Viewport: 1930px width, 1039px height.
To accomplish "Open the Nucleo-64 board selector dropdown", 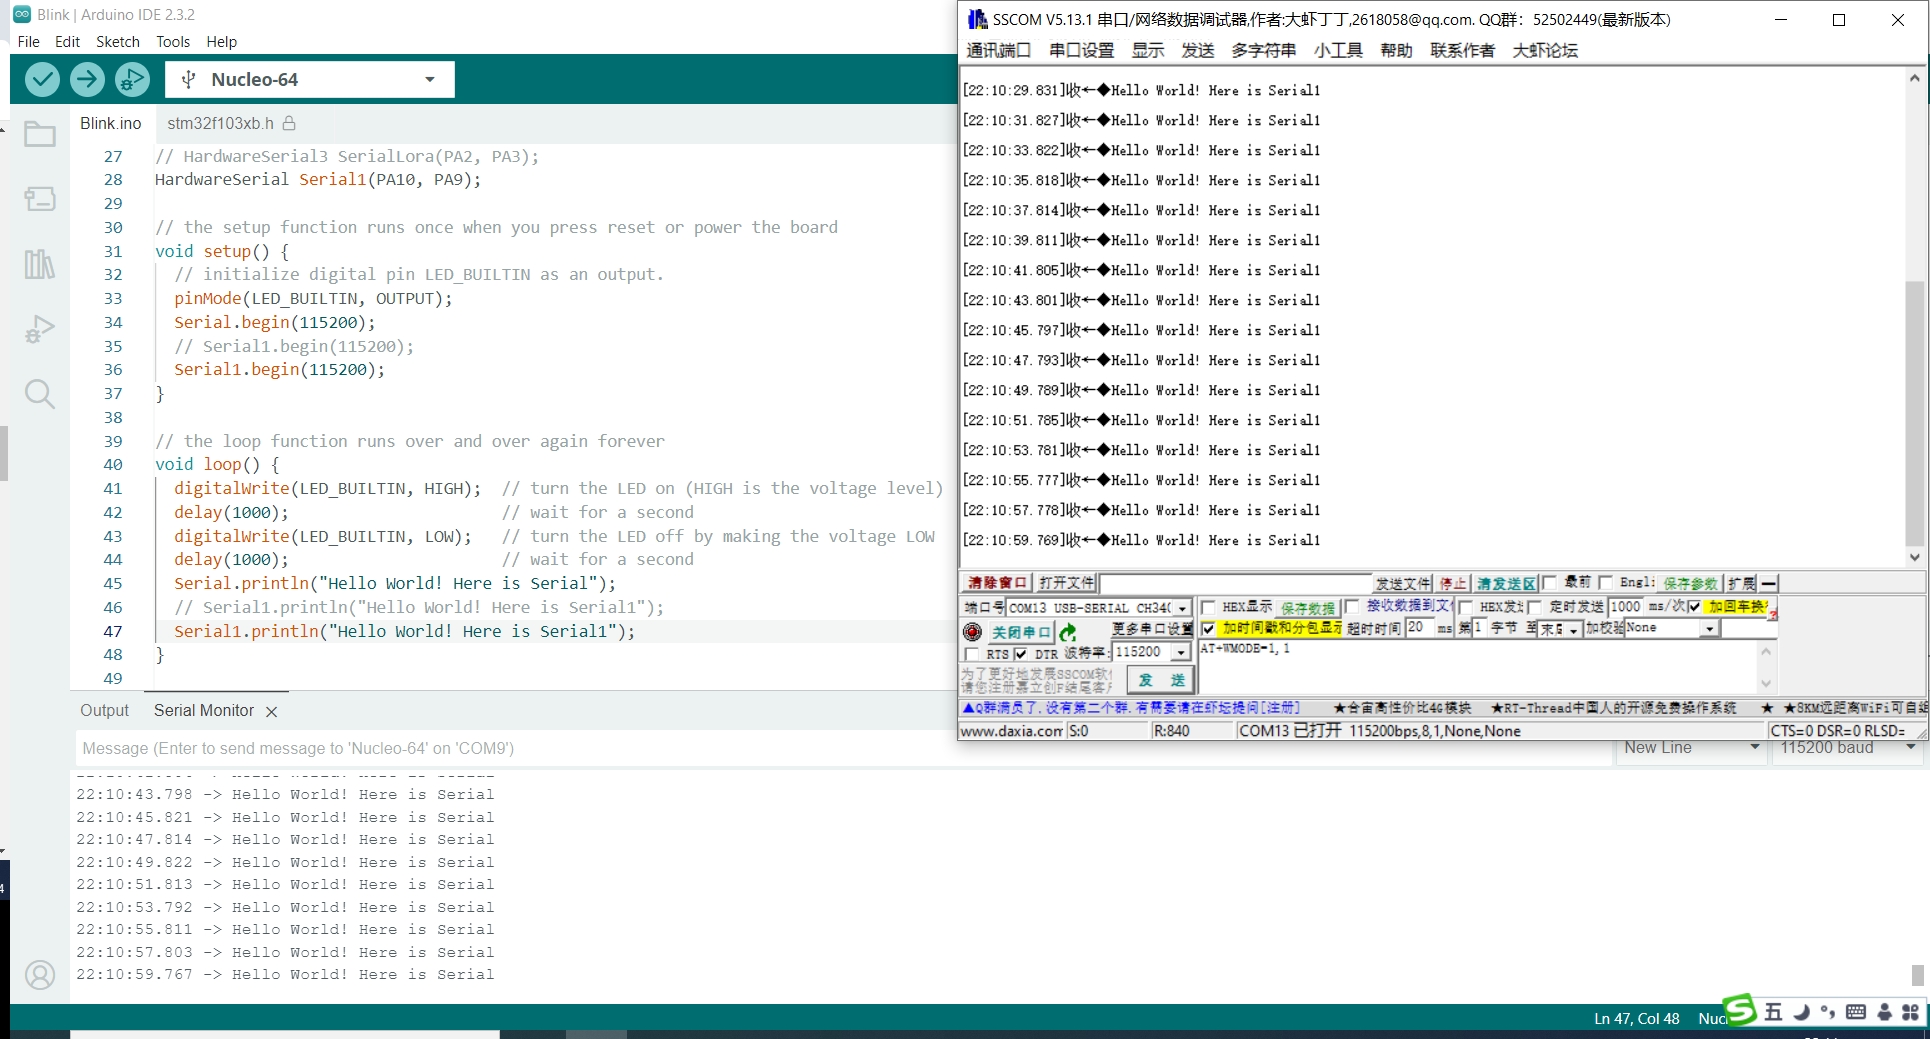I will (x=310, y=79).
